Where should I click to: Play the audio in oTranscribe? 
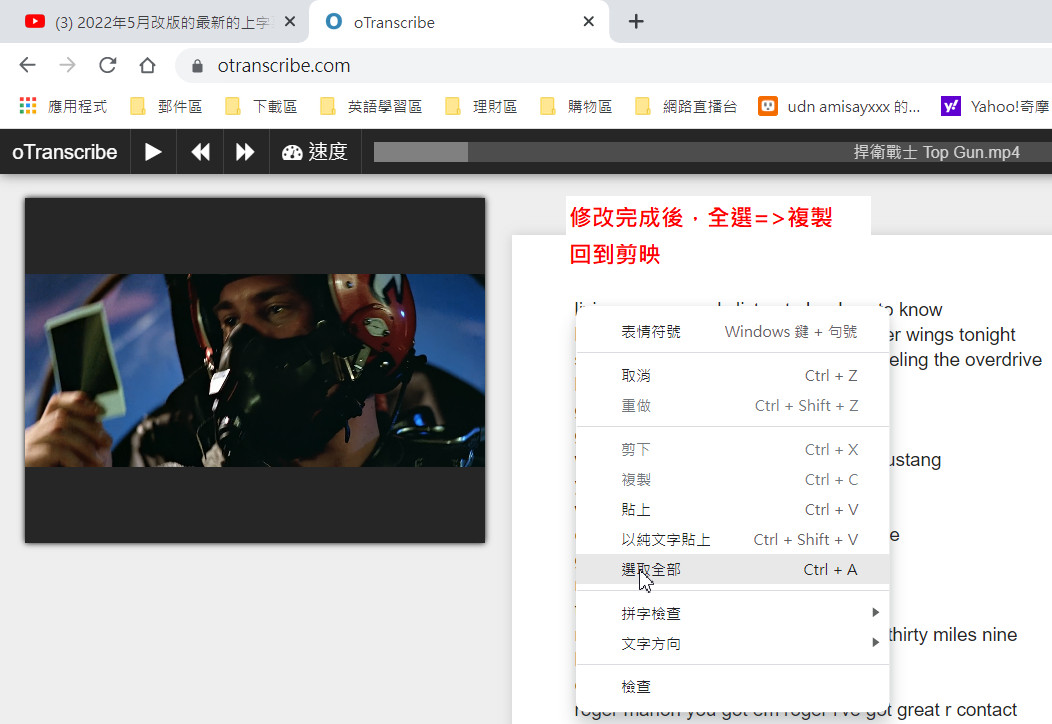coord(153,152)
